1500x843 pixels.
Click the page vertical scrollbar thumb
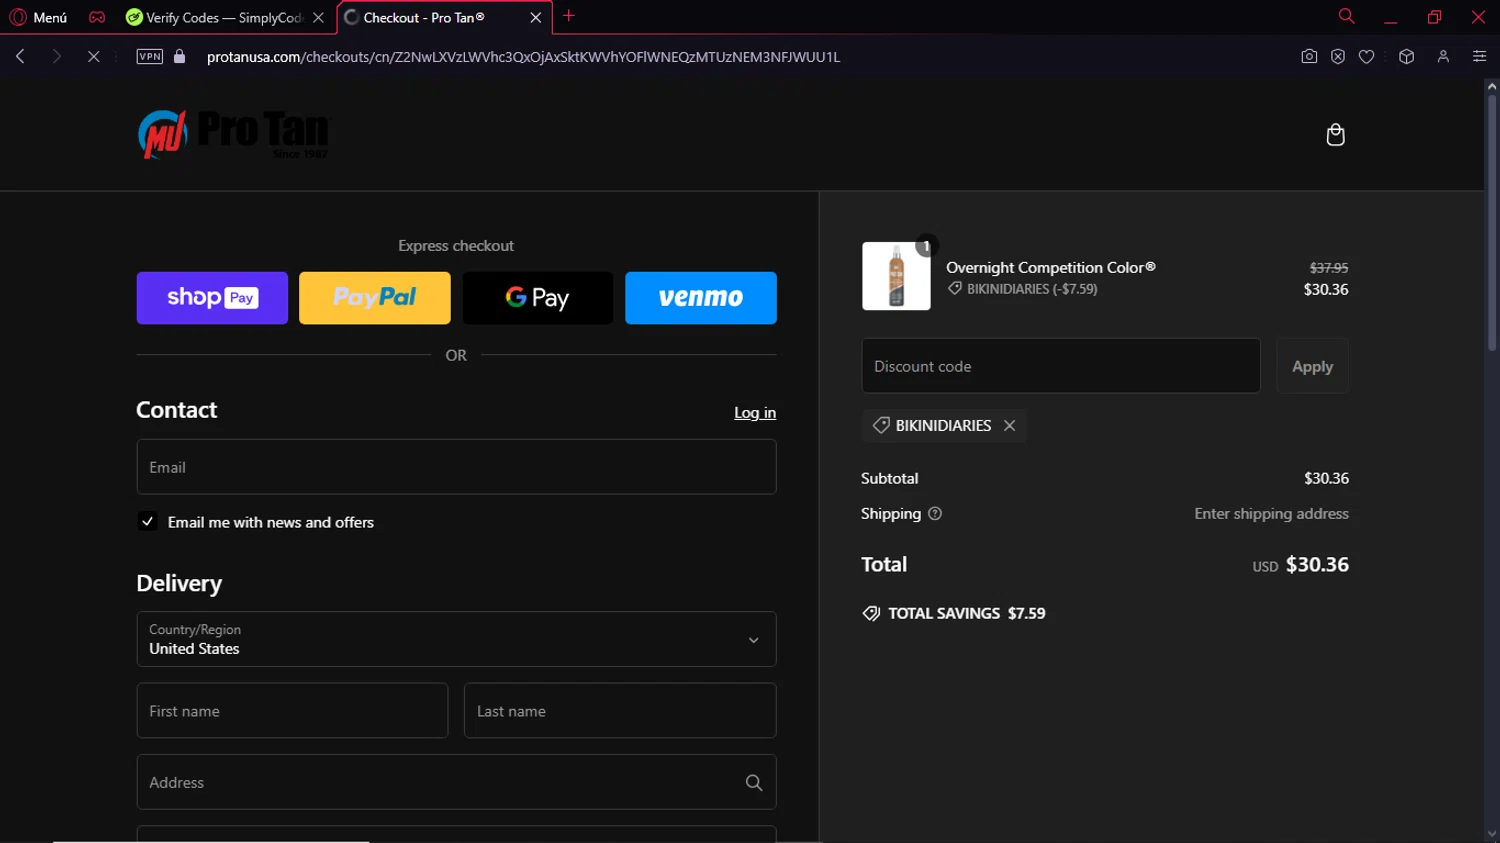pyautogui.click(x=1491, y=222)
